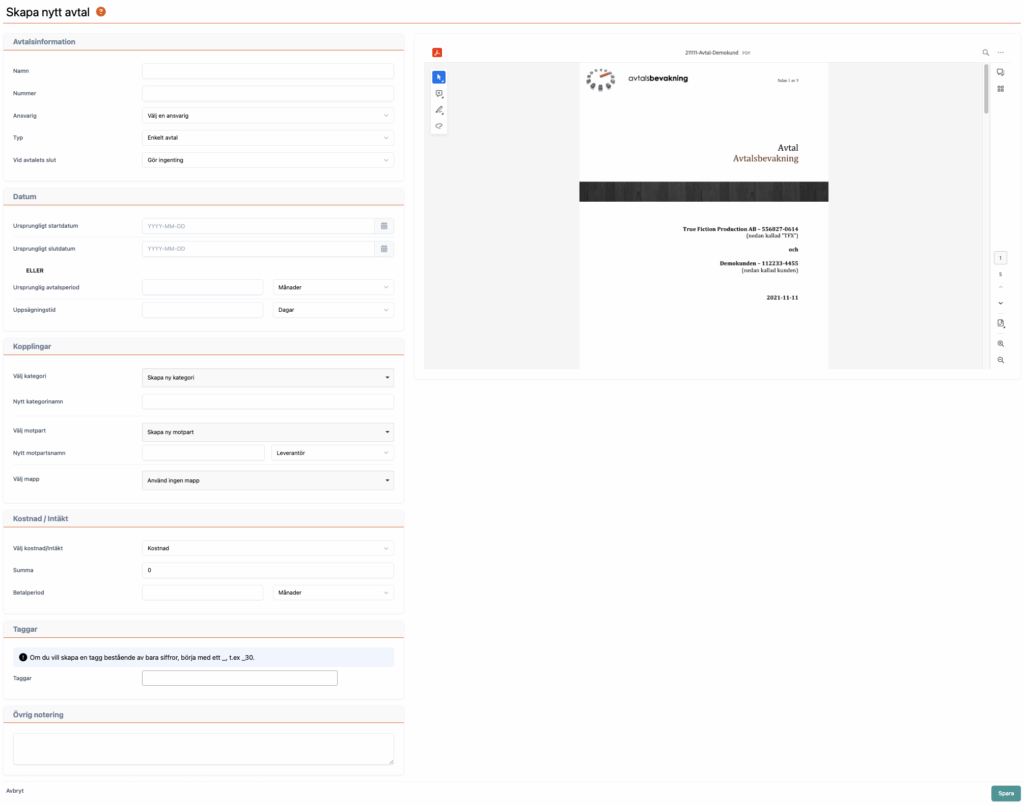
Task: Zoom in on the PDF document
Action: (1001, 343)
